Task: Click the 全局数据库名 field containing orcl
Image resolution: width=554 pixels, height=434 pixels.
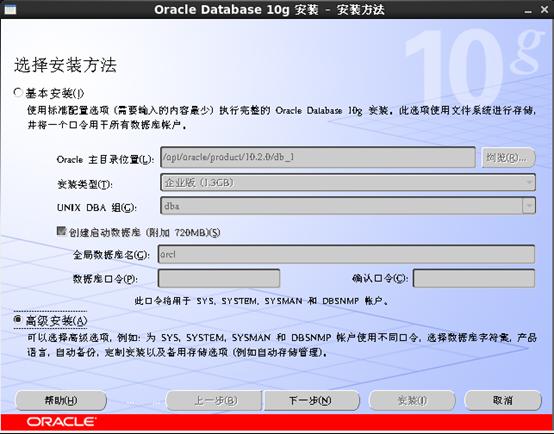Action: point(346,254)
